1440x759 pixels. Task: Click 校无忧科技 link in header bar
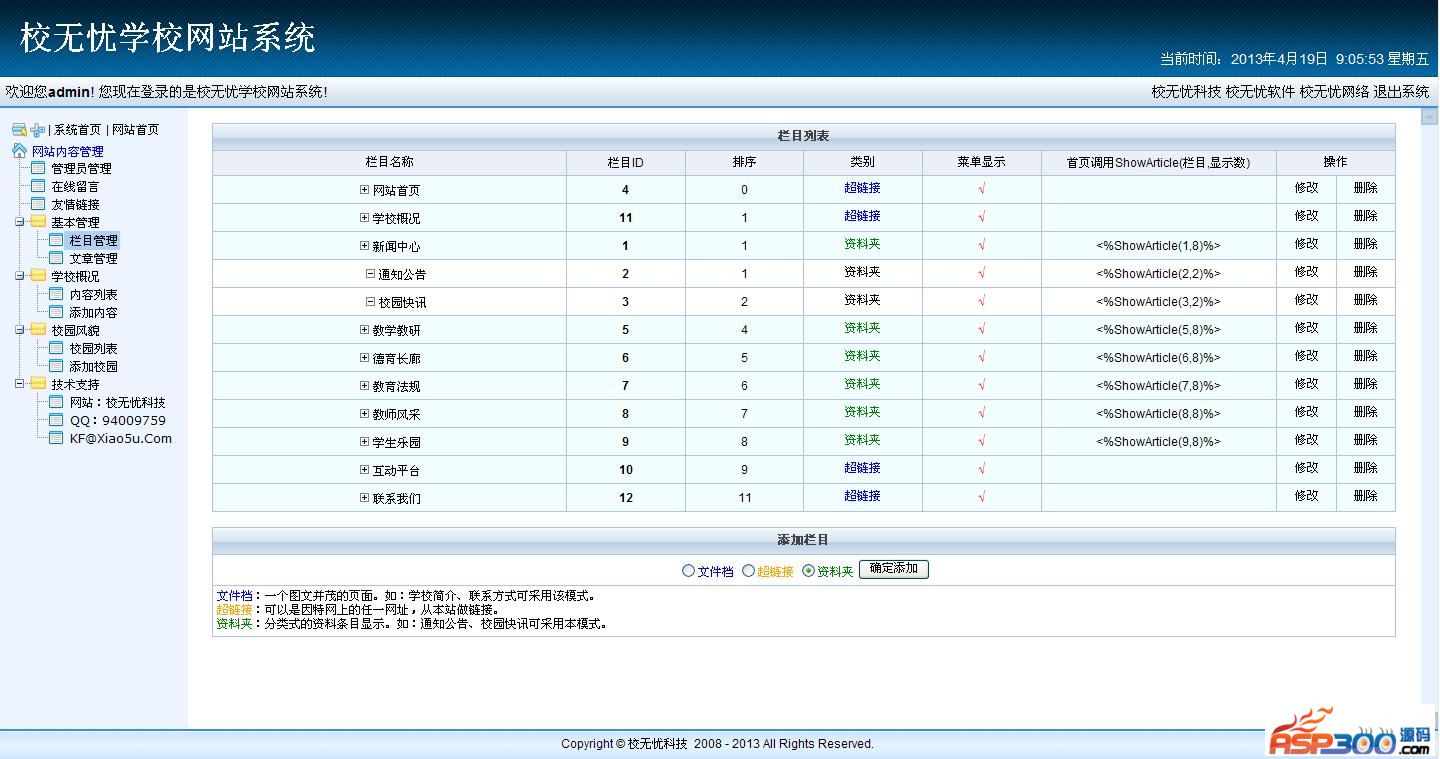point(1186,92)
